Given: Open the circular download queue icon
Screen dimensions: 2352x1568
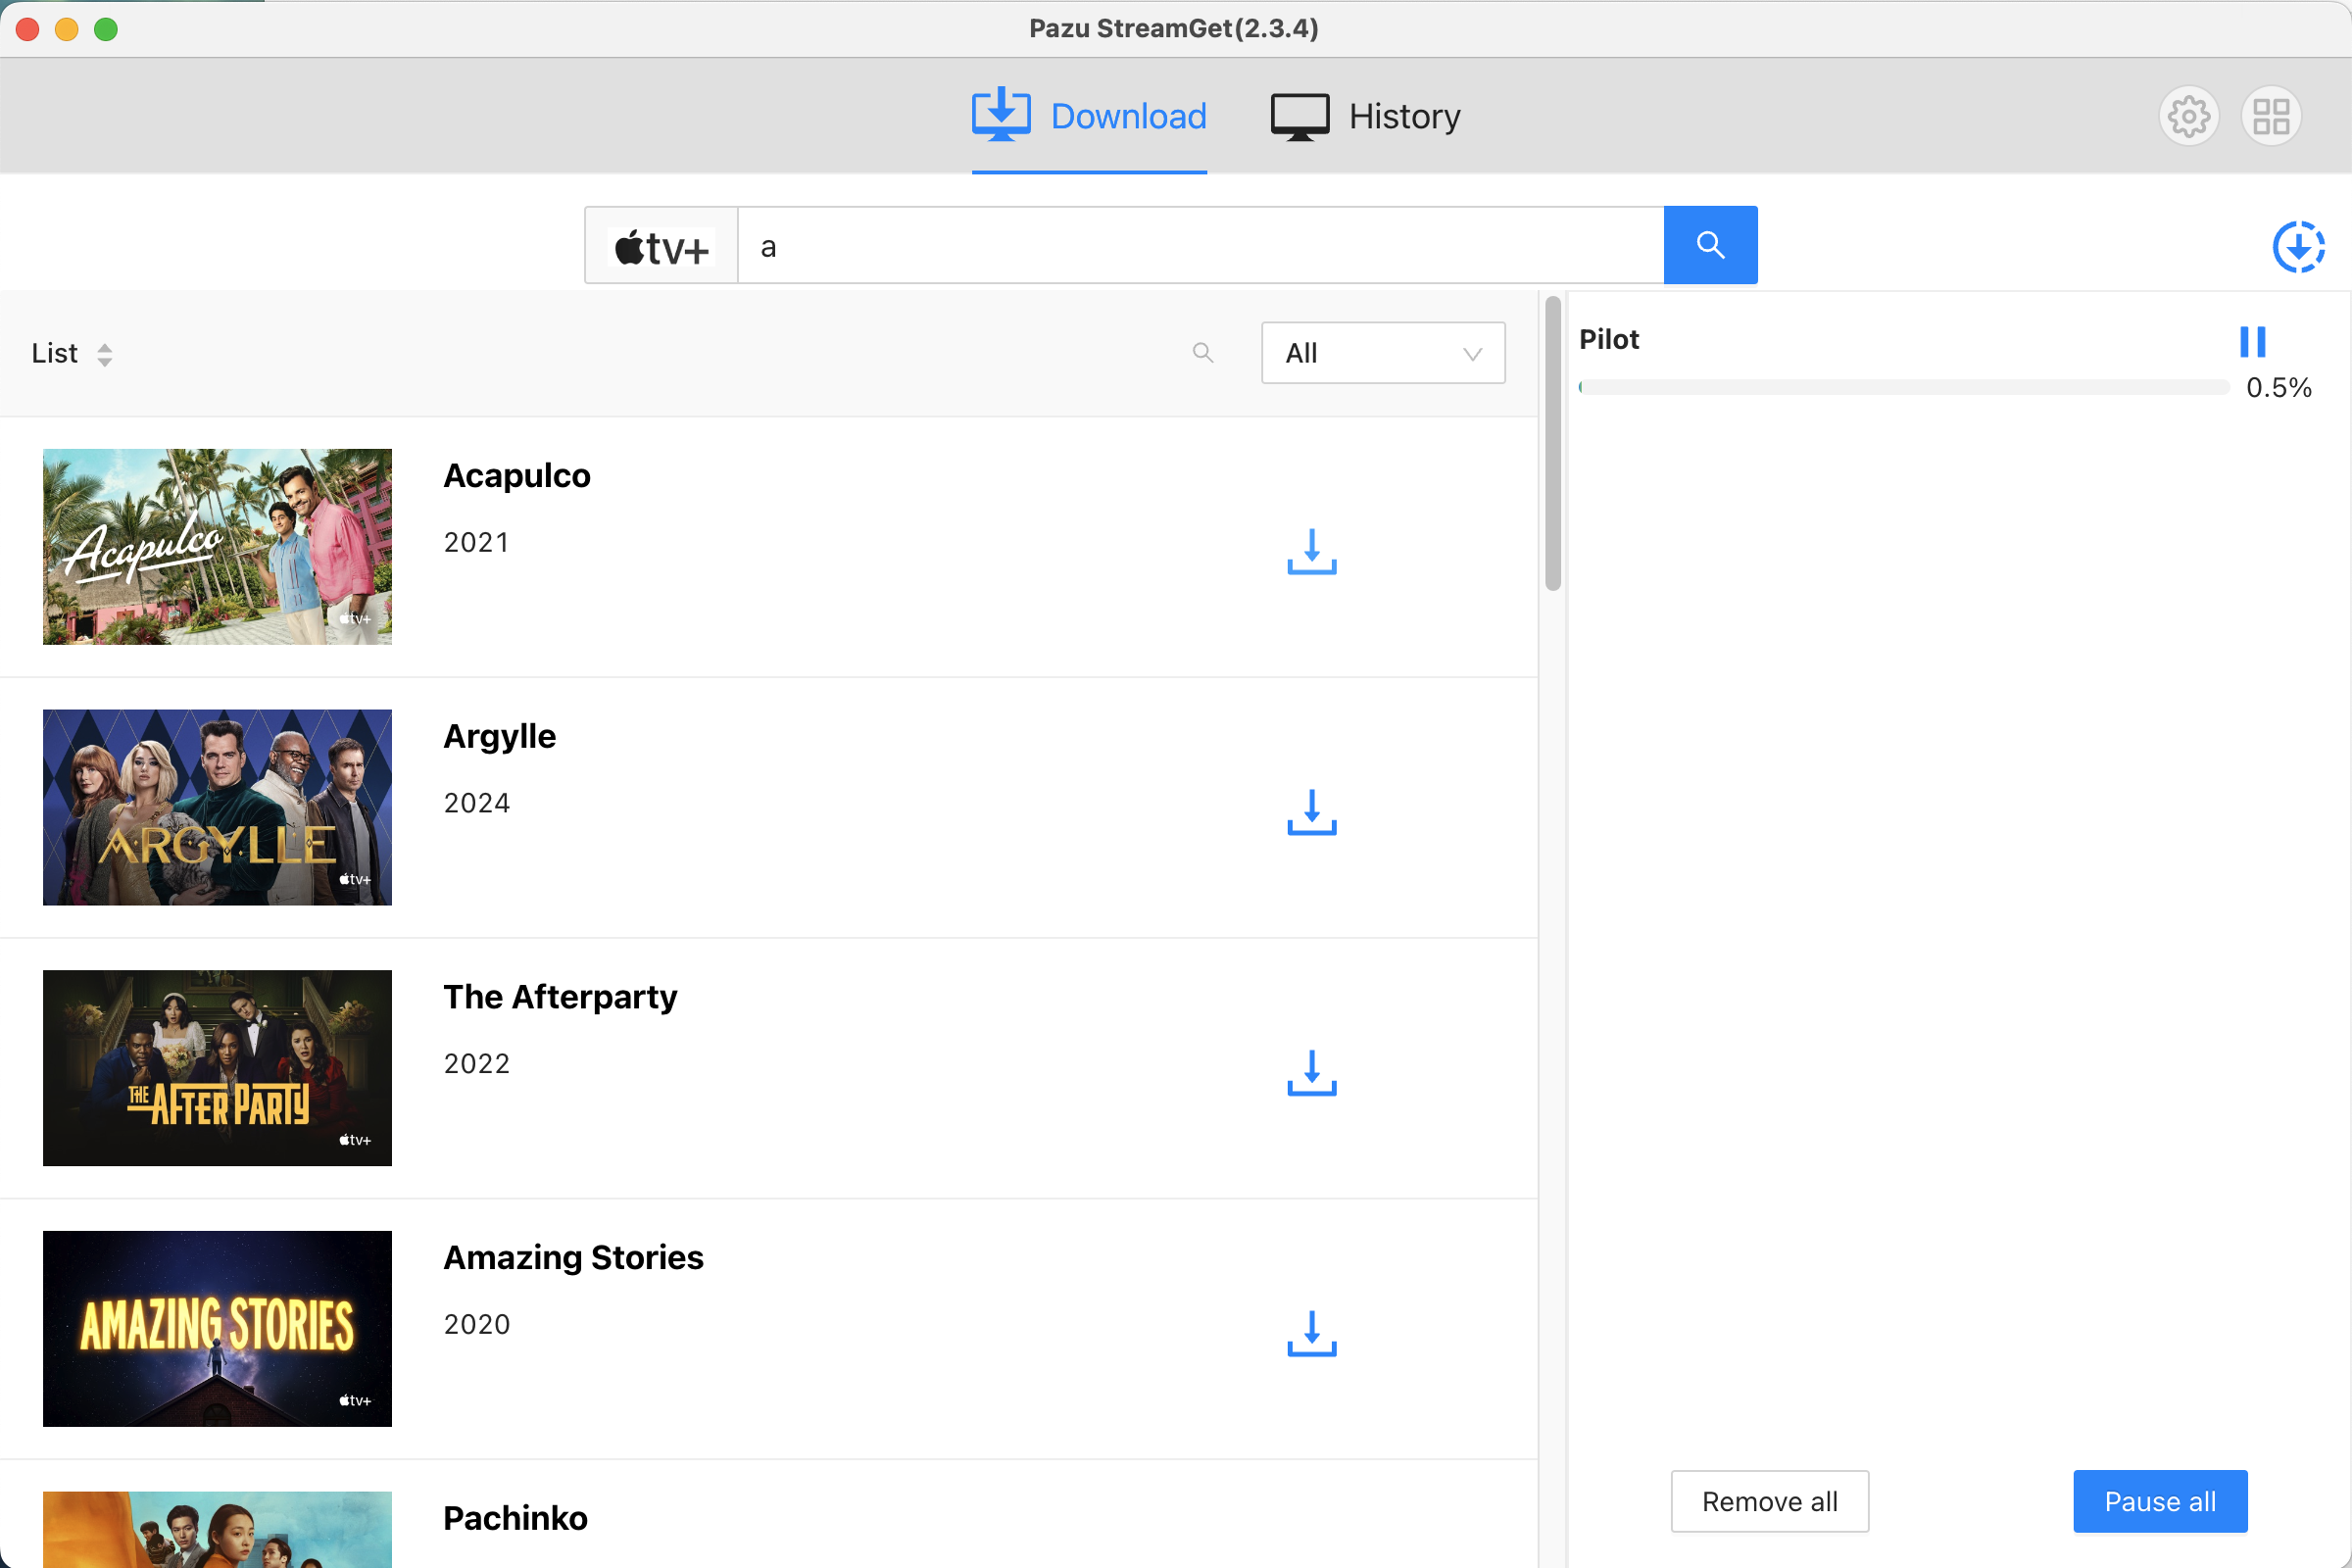Looking at the screenshot, I should coord(2298,247).
